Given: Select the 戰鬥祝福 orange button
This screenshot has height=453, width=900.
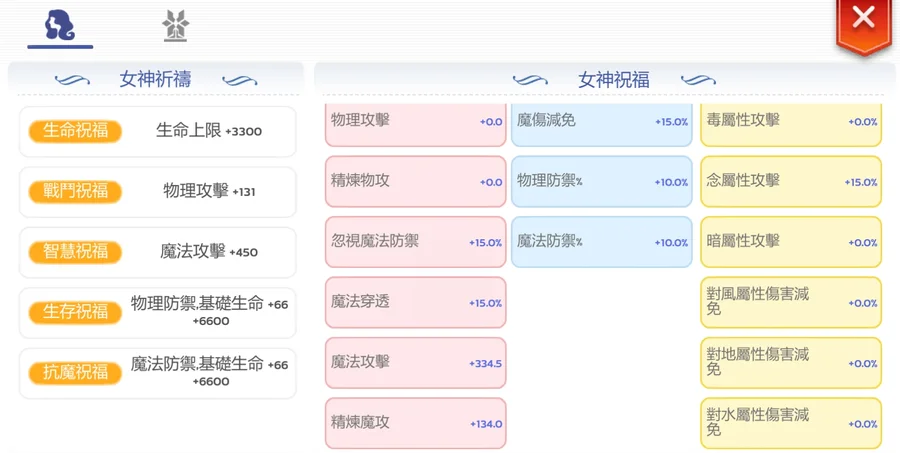Looking at the screenshot, I should tap(76, 191).
